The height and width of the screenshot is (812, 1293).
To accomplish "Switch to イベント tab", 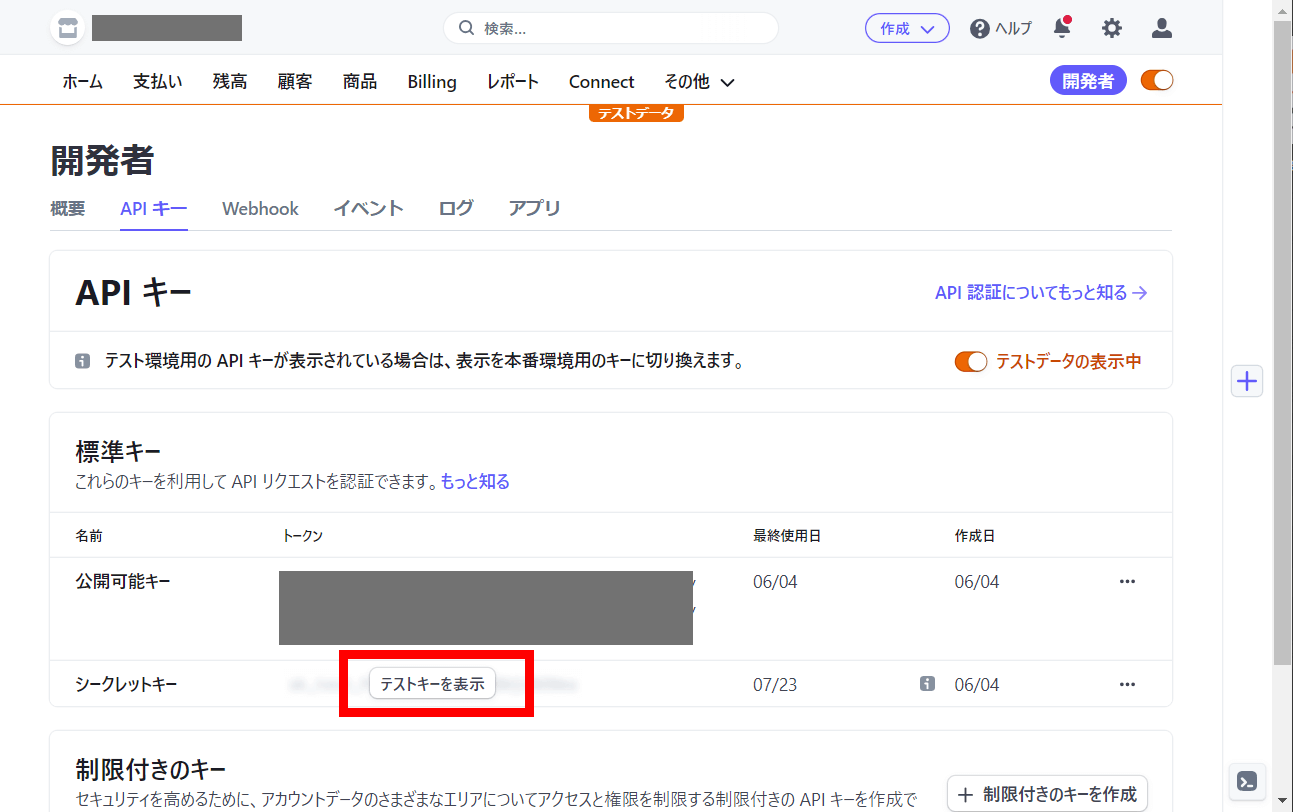I will (368, 209).
